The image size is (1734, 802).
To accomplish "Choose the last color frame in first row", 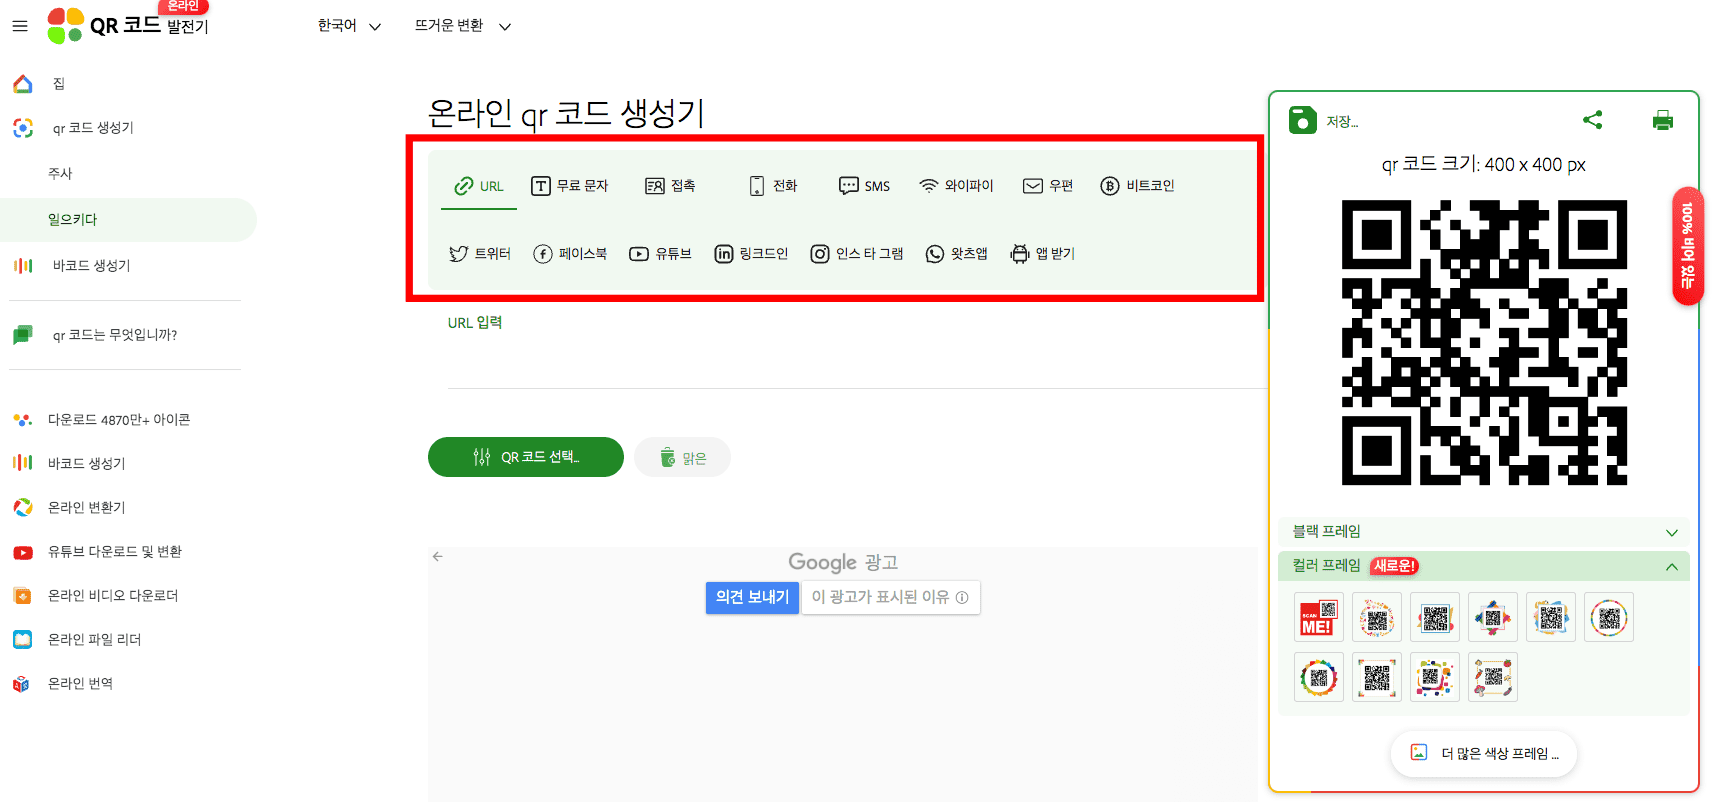I will click(x=1609, y=617).
